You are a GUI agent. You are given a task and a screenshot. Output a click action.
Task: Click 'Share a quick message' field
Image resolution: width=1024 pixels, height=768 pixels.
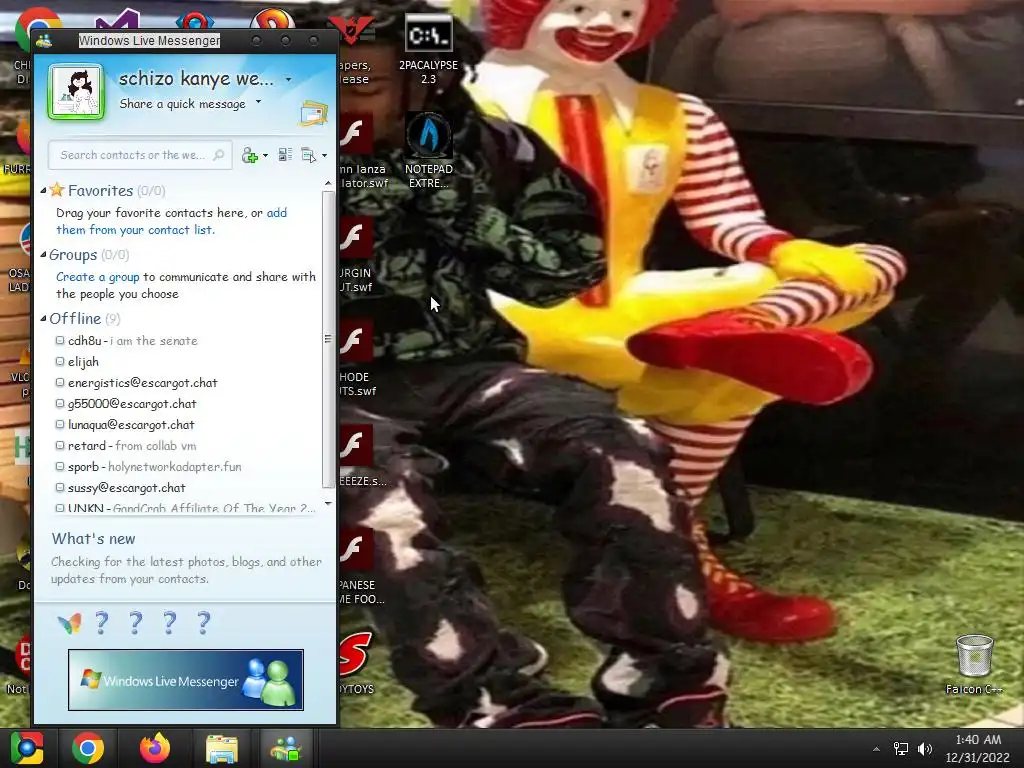(x=182, y=104)
